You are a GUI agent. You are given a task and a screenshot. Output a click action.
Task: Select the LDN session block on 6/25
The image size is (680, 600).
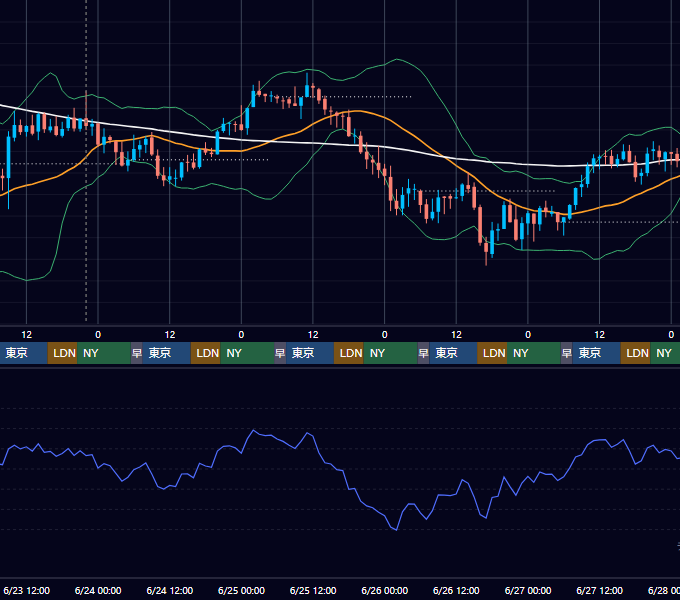click(349, 353)
